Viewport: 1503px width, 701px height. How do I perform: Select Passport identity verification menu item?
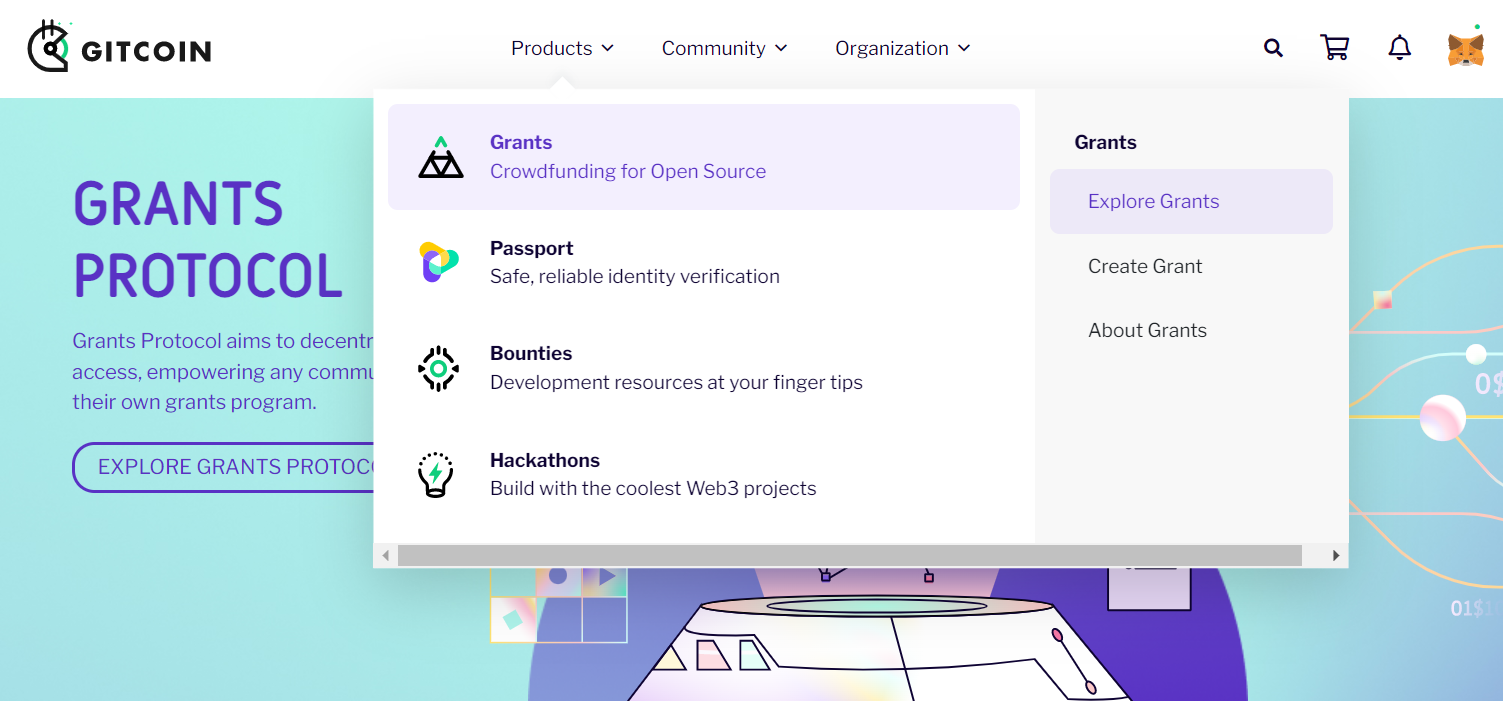pyautogui.click(x=634, y=276)
